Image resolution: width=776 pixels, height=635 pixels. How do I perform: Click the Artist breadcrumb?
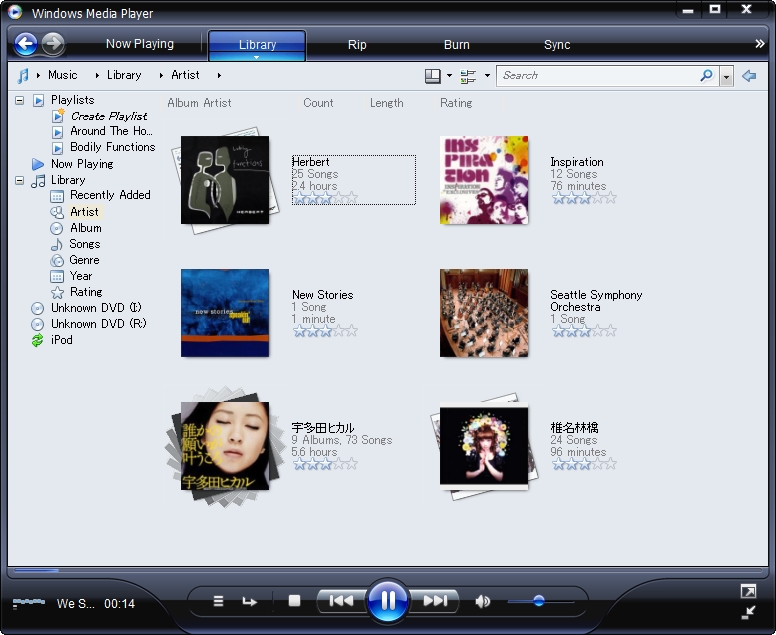click(185, 75)
